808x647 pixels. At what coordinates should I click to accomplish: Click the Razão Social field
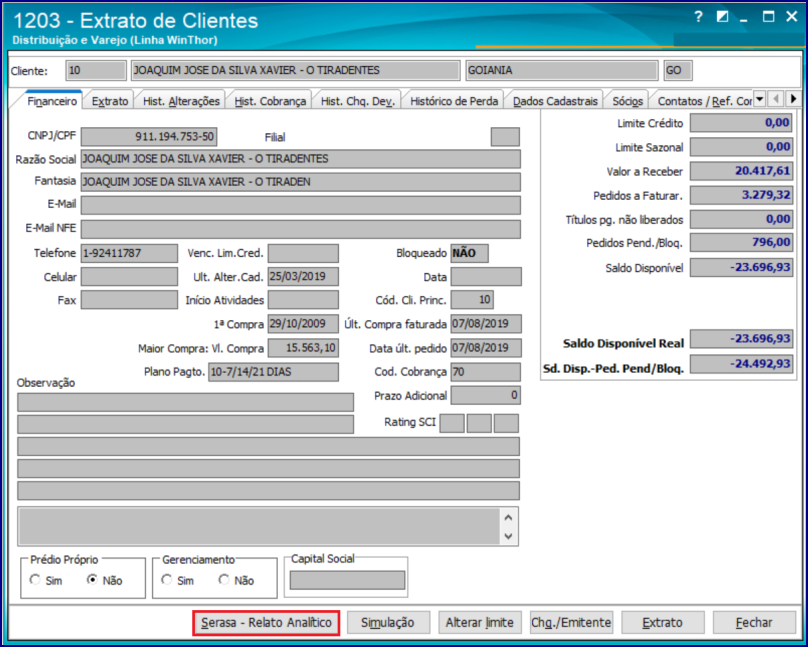(300, 159)
